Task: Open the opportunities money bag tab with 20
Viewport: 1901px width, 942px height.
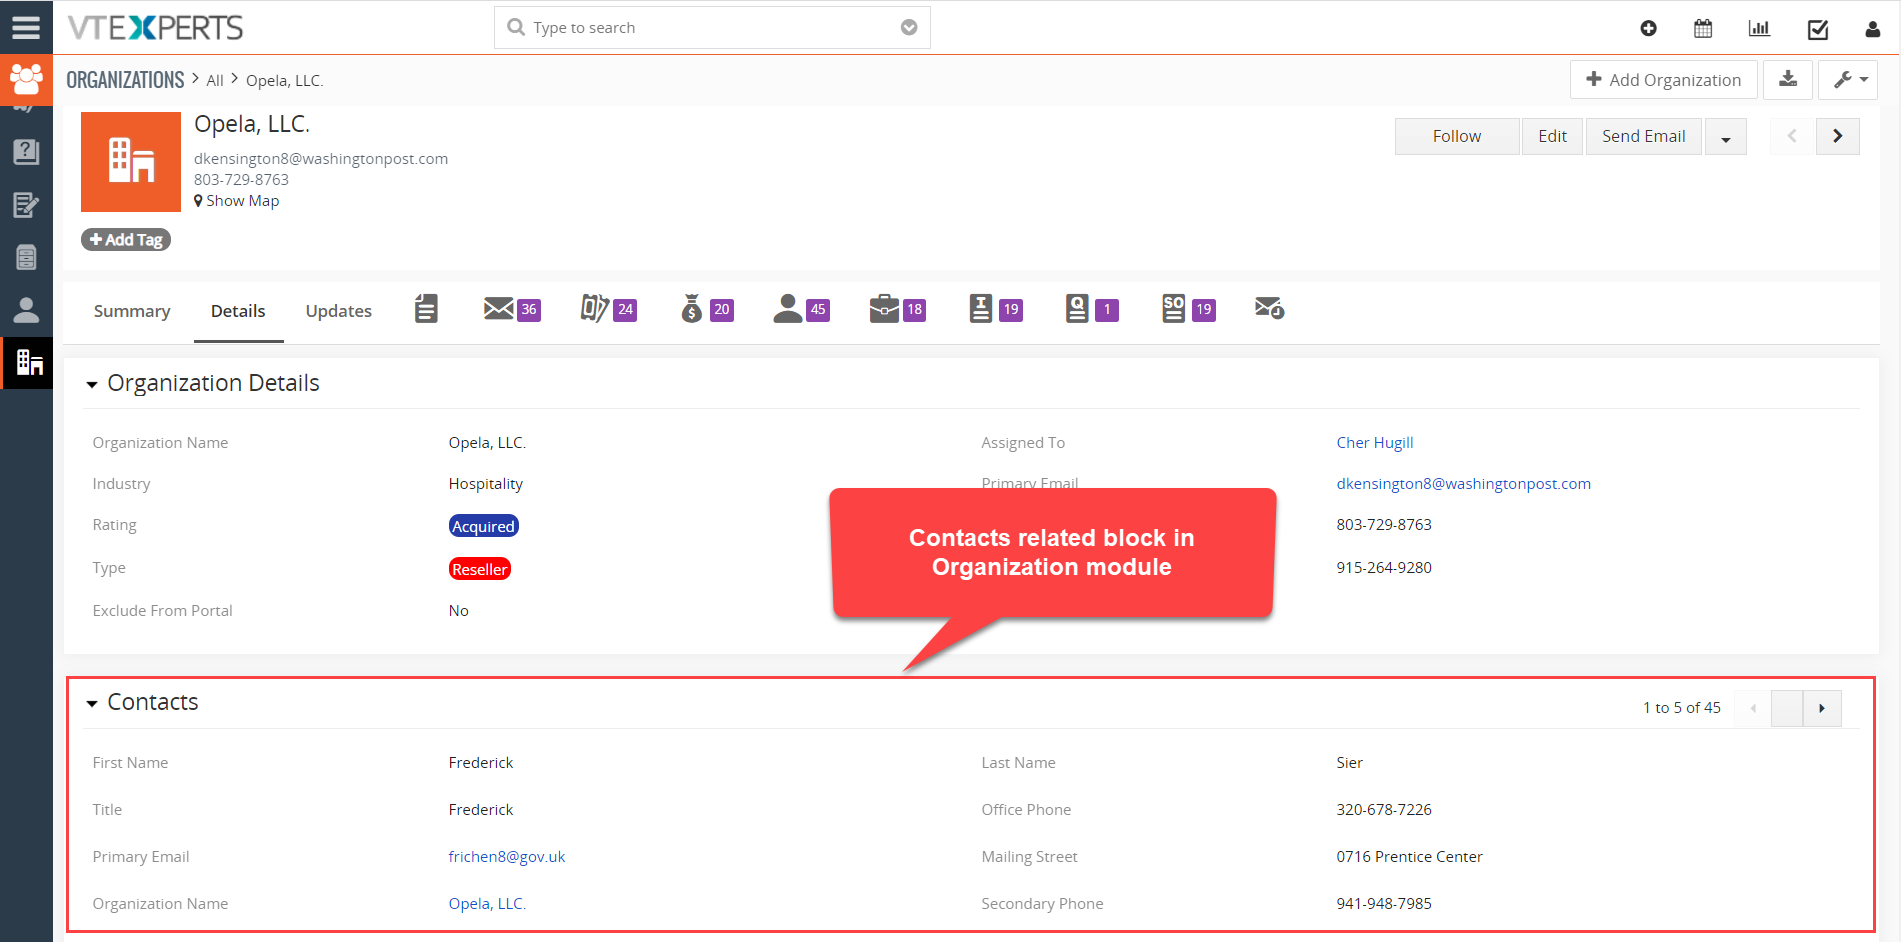Action: pyautogui.click(x=706, y=308)
